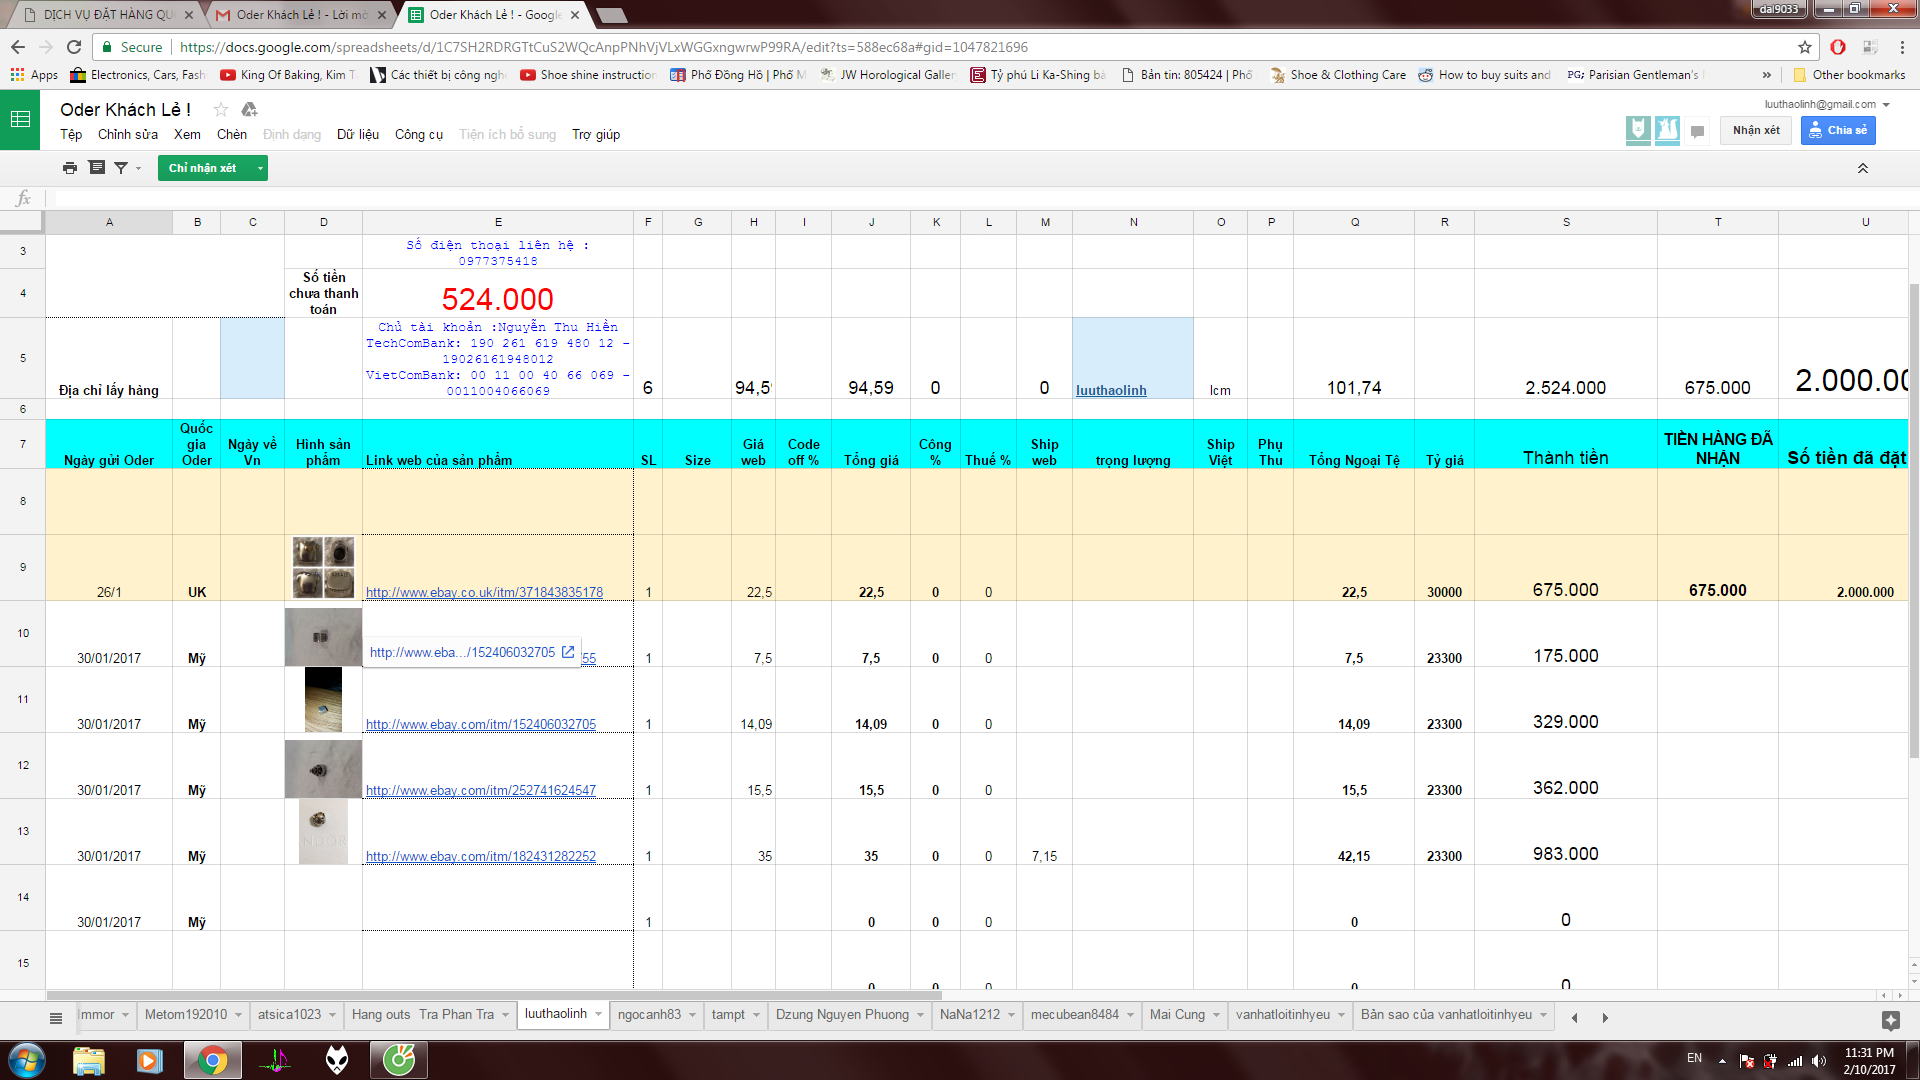
Task: Star the Oder Khách Lẻ document
Action: (x=221, y=110)
